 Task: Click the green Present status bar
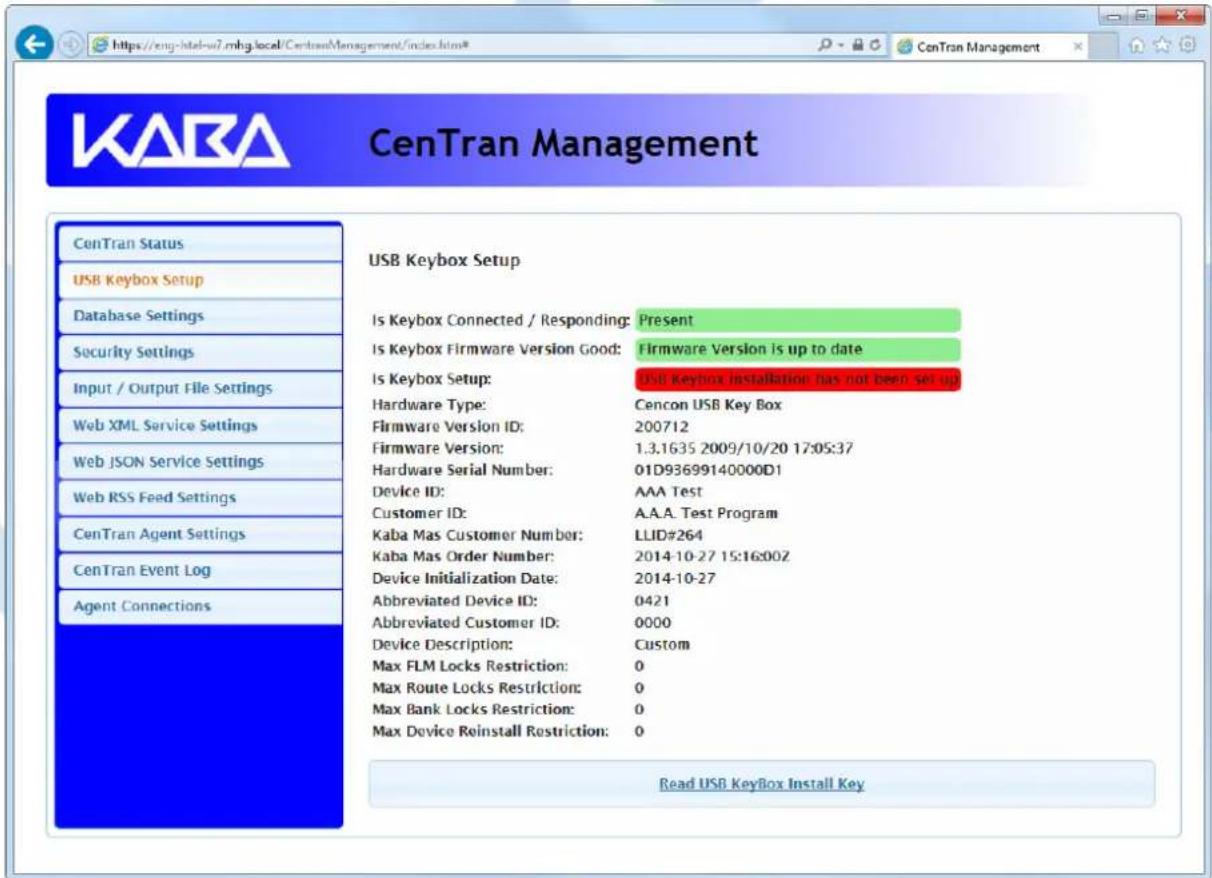click(x=798, y=320)
